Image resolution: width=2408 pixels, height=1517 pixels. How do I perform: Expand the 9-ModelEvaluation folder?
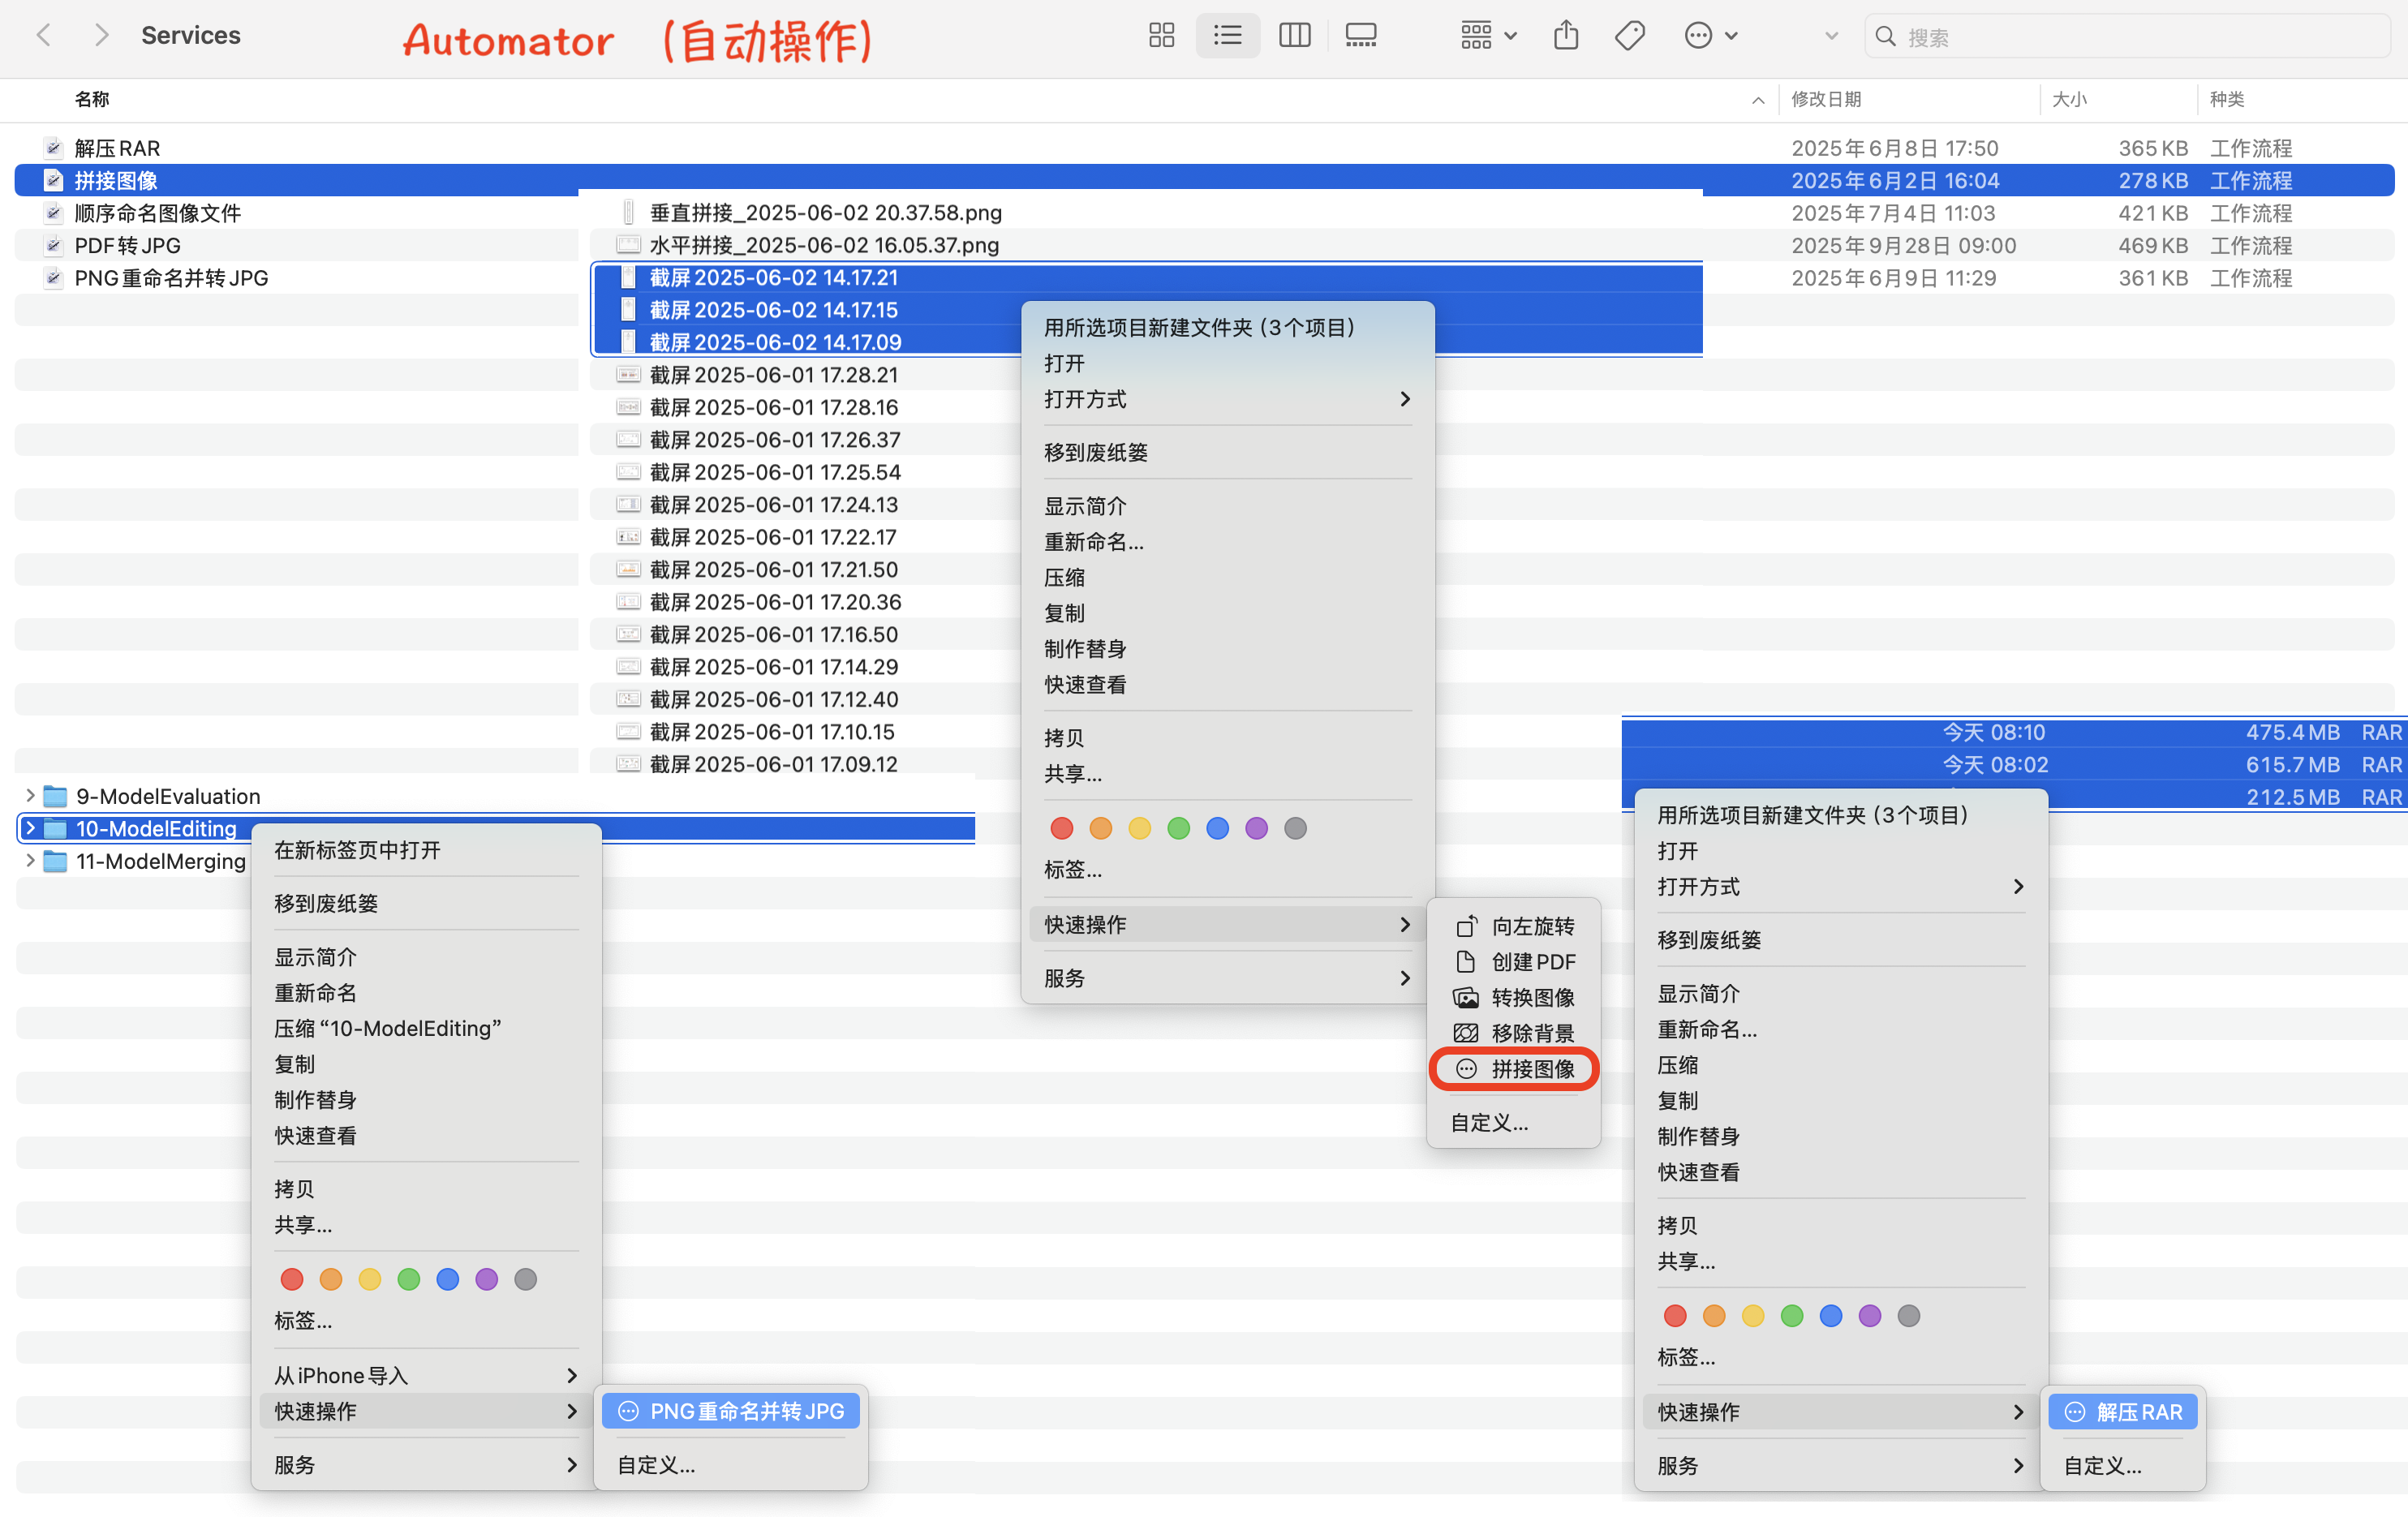(30, 796)
